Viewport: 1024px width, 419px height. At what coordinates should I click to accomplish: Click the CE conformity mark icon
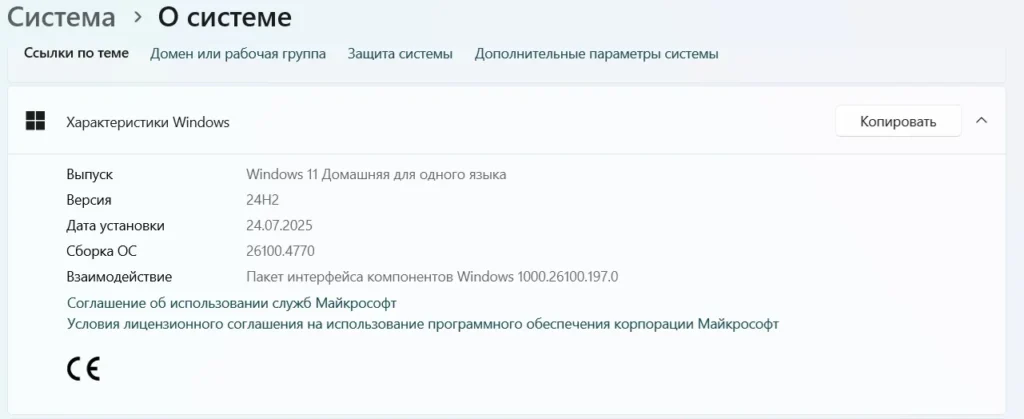(x=83, y=369)
